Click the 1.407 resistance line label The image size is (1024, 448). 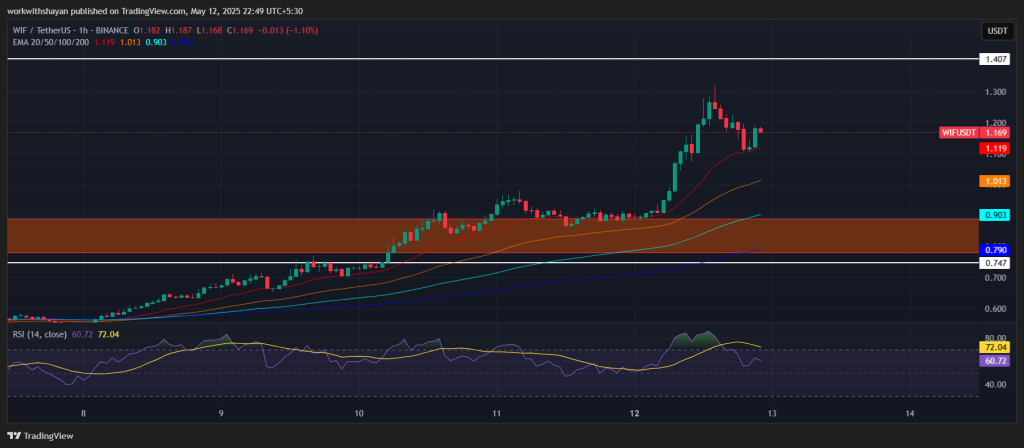(x=996, y=60)
